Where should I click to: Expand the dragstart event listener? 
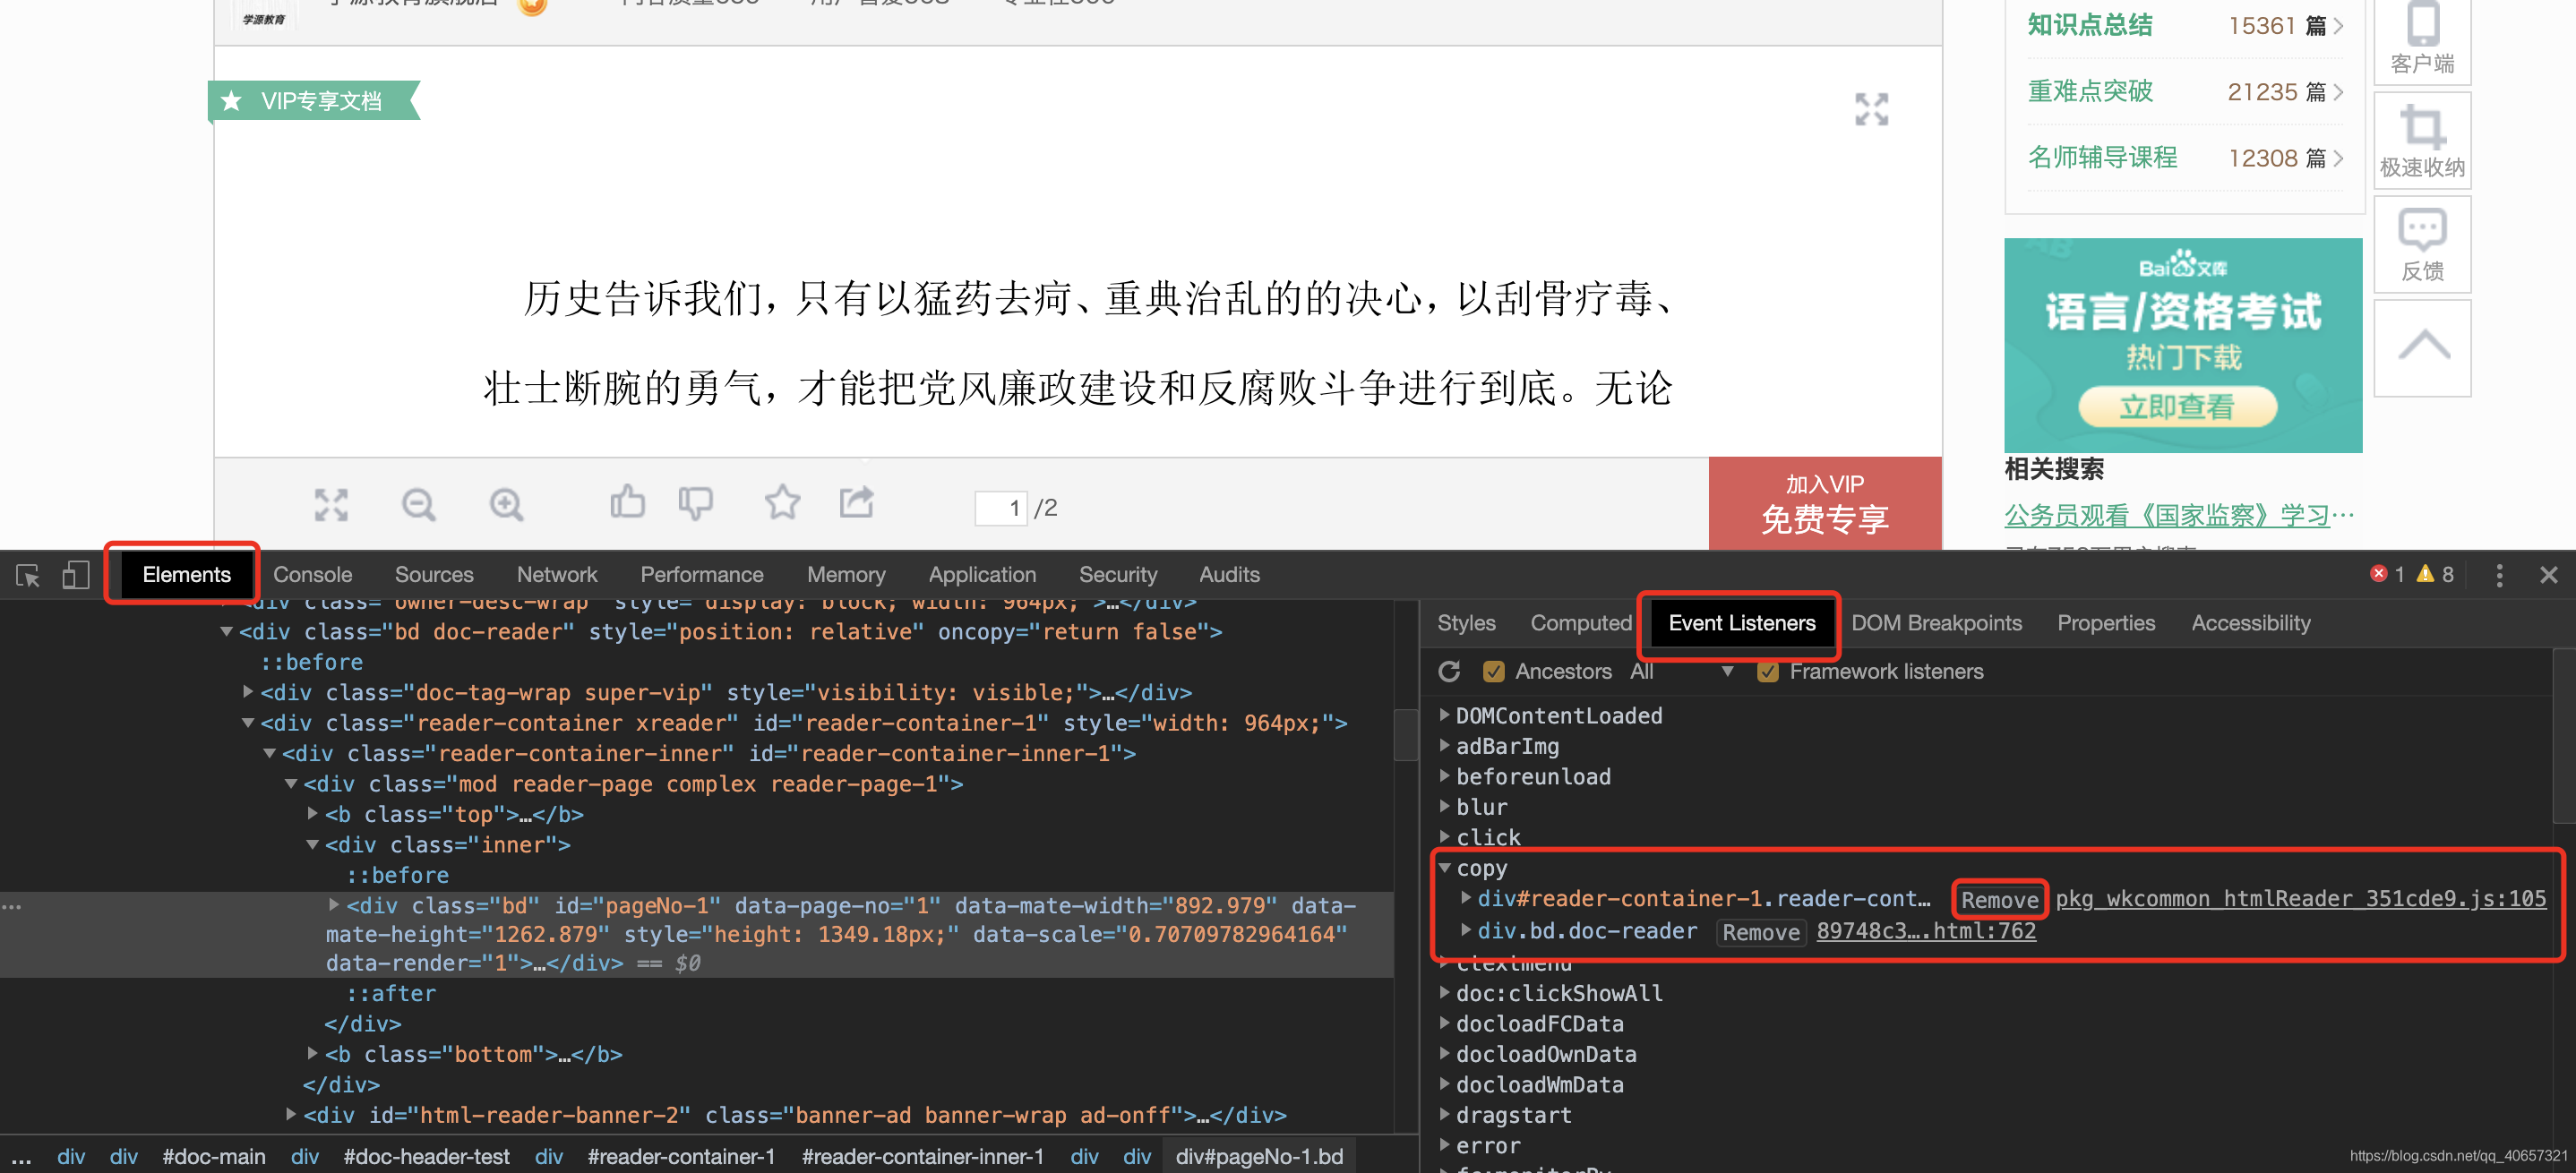click(x=1444, y=1114)
